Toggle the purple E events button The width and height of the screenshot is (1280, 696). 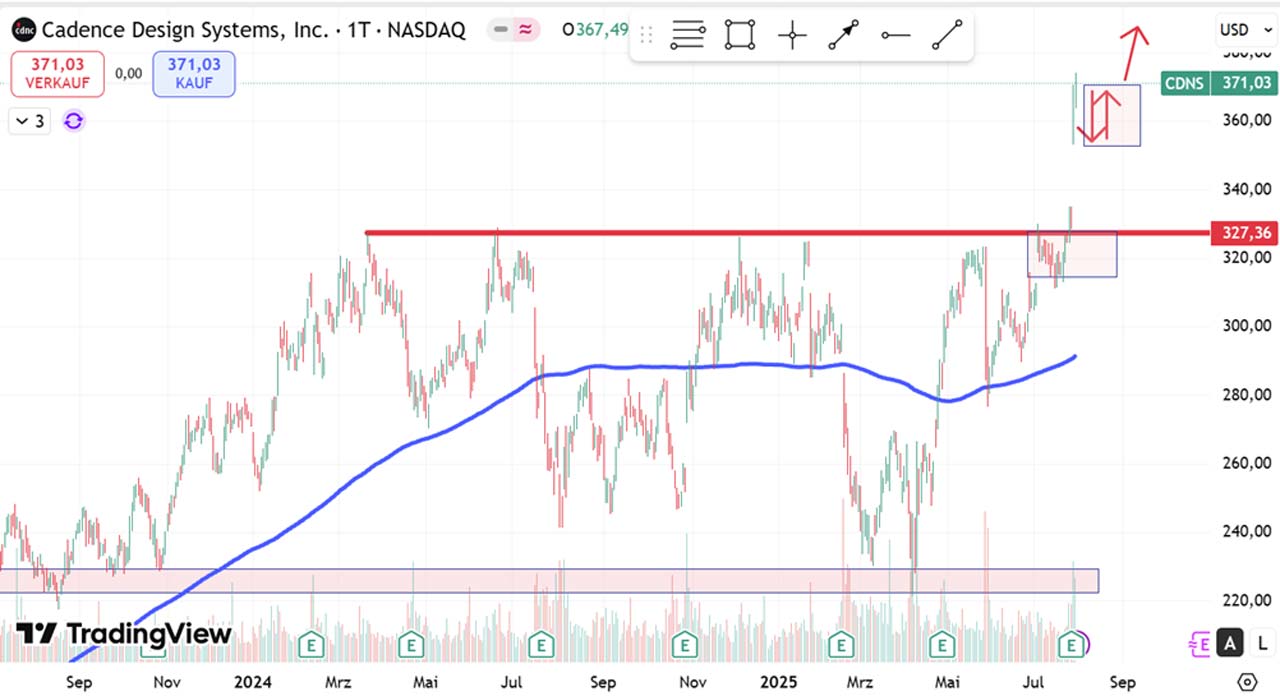1200,644
